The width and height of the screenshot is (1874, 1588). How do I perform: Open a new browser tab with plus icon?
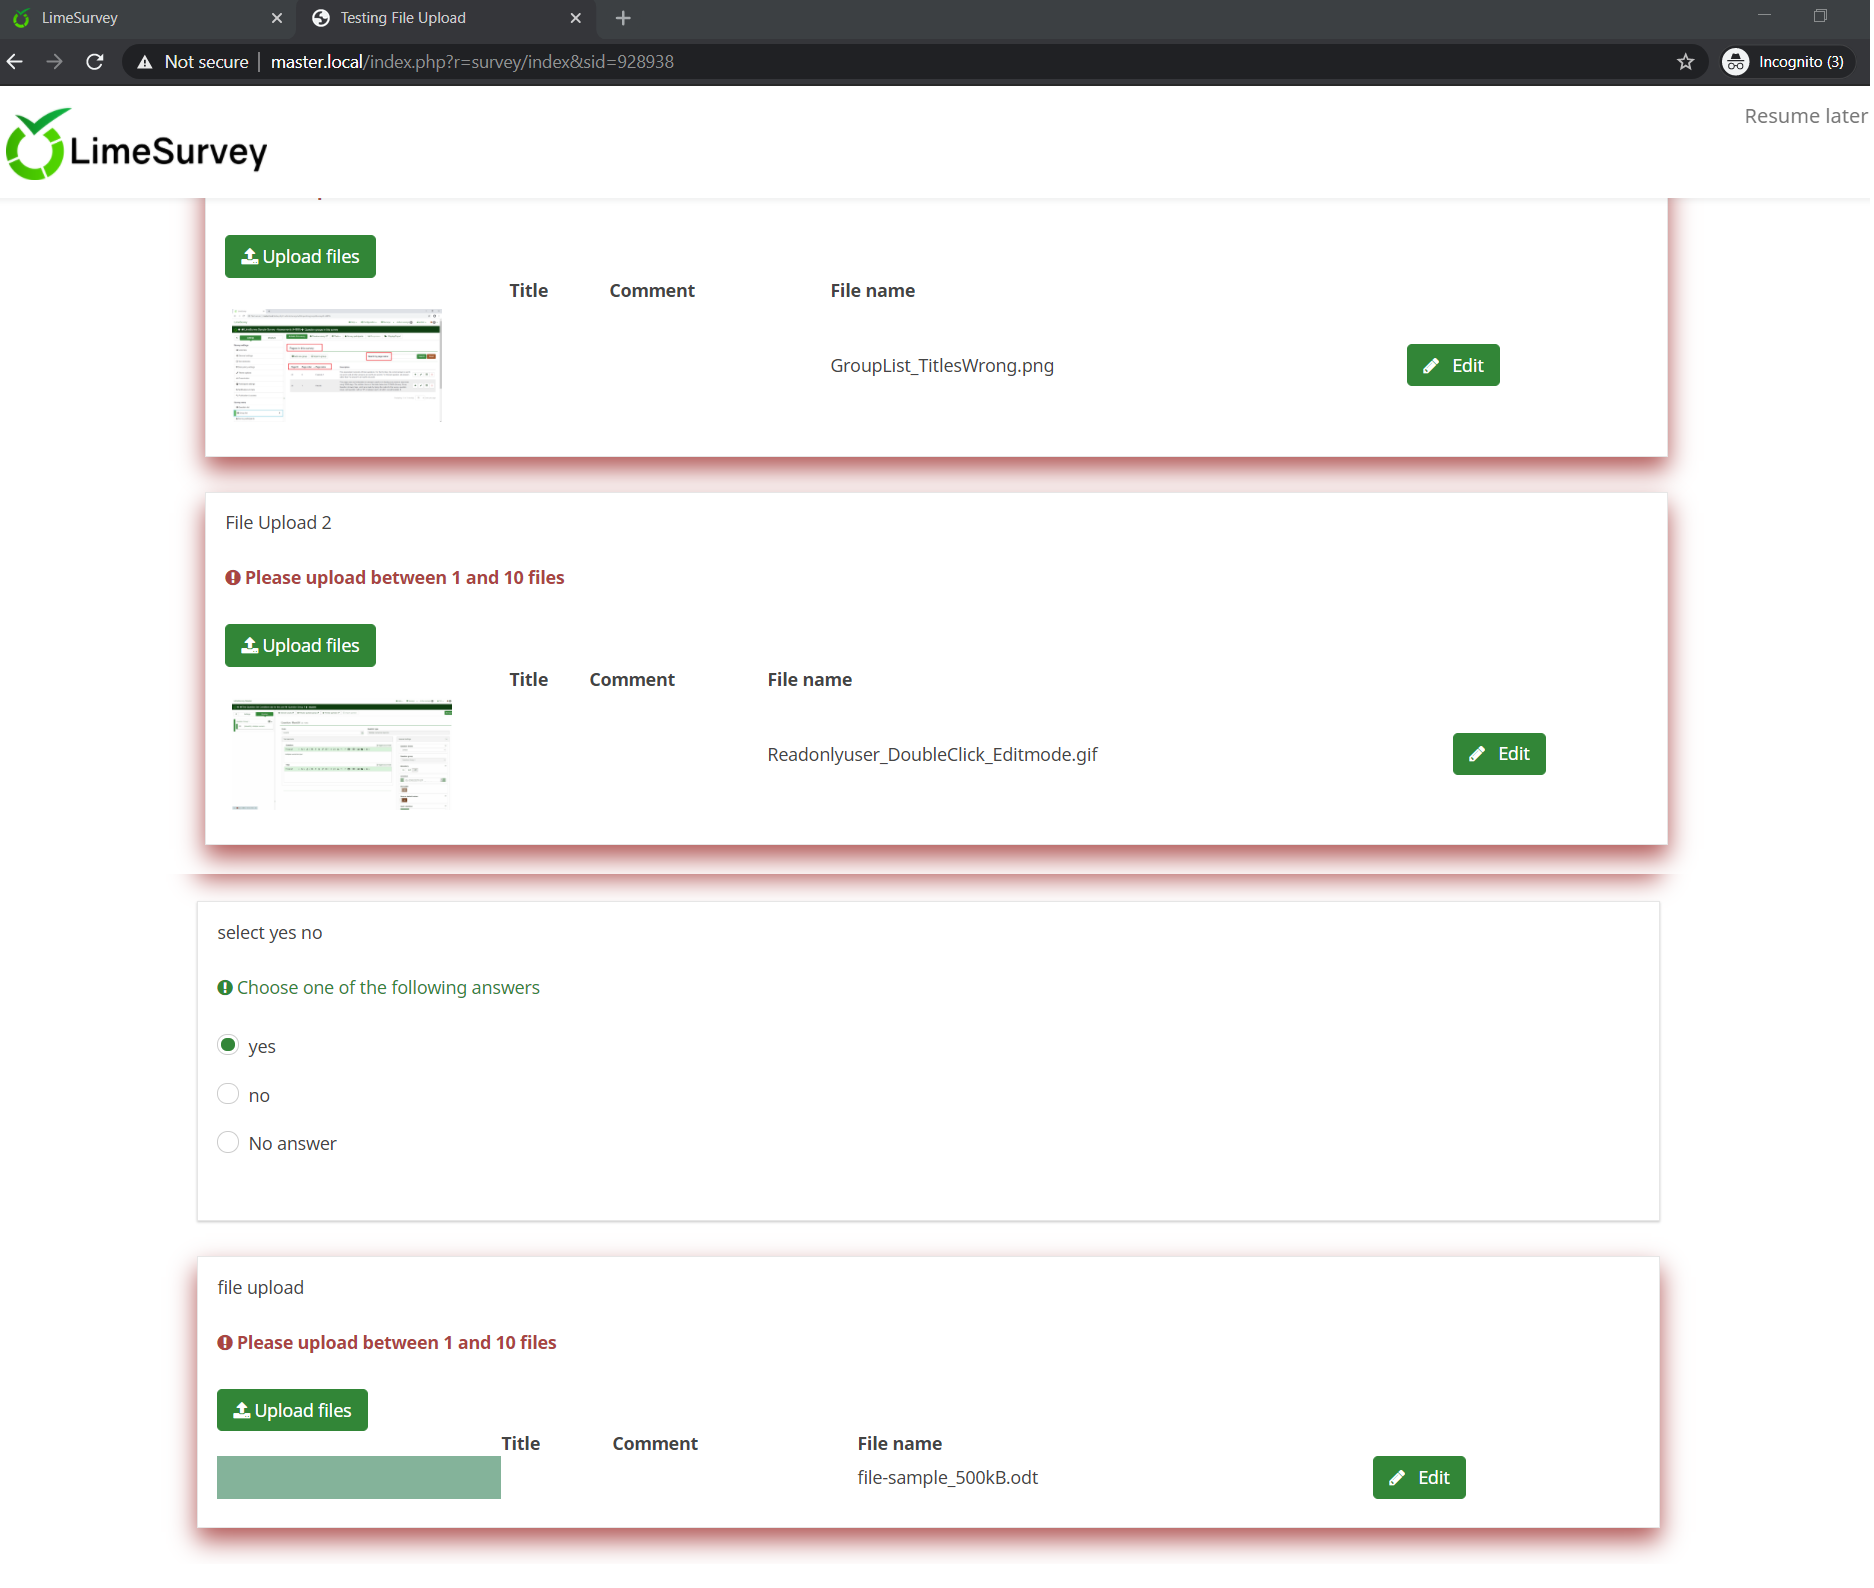[623, 18]
